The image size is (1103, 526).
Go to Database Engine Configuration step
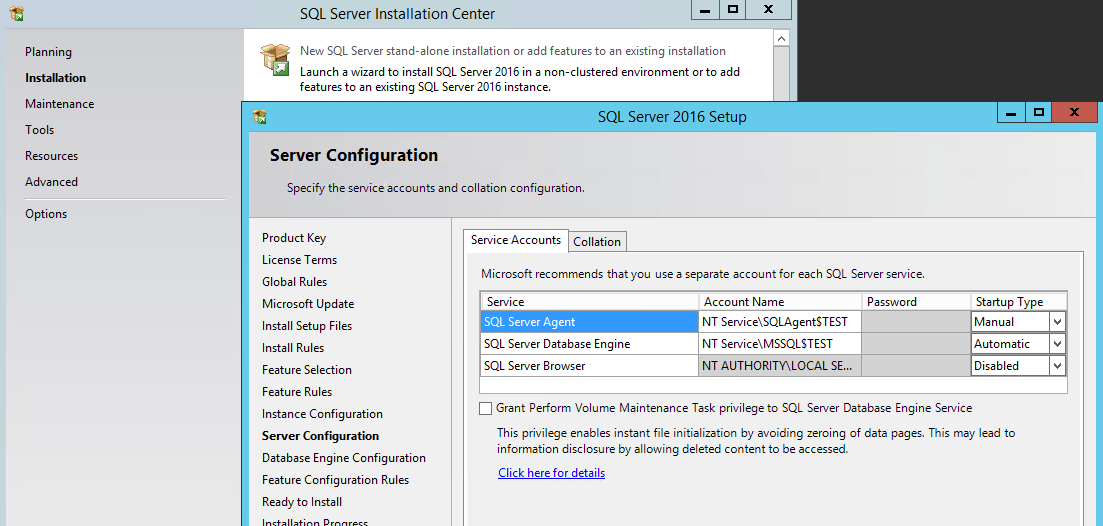[x=344, y=458]
